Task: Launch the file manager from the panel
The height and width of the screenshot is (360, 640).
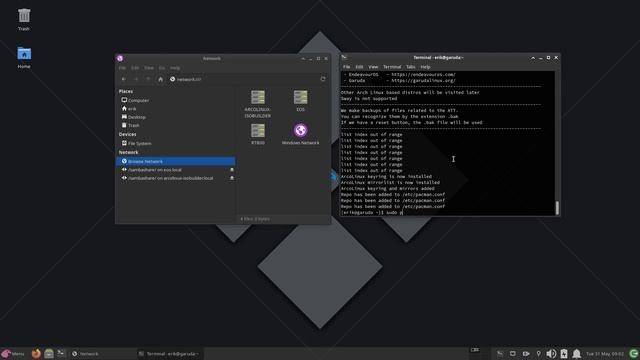Action: (x=49, y=353)
